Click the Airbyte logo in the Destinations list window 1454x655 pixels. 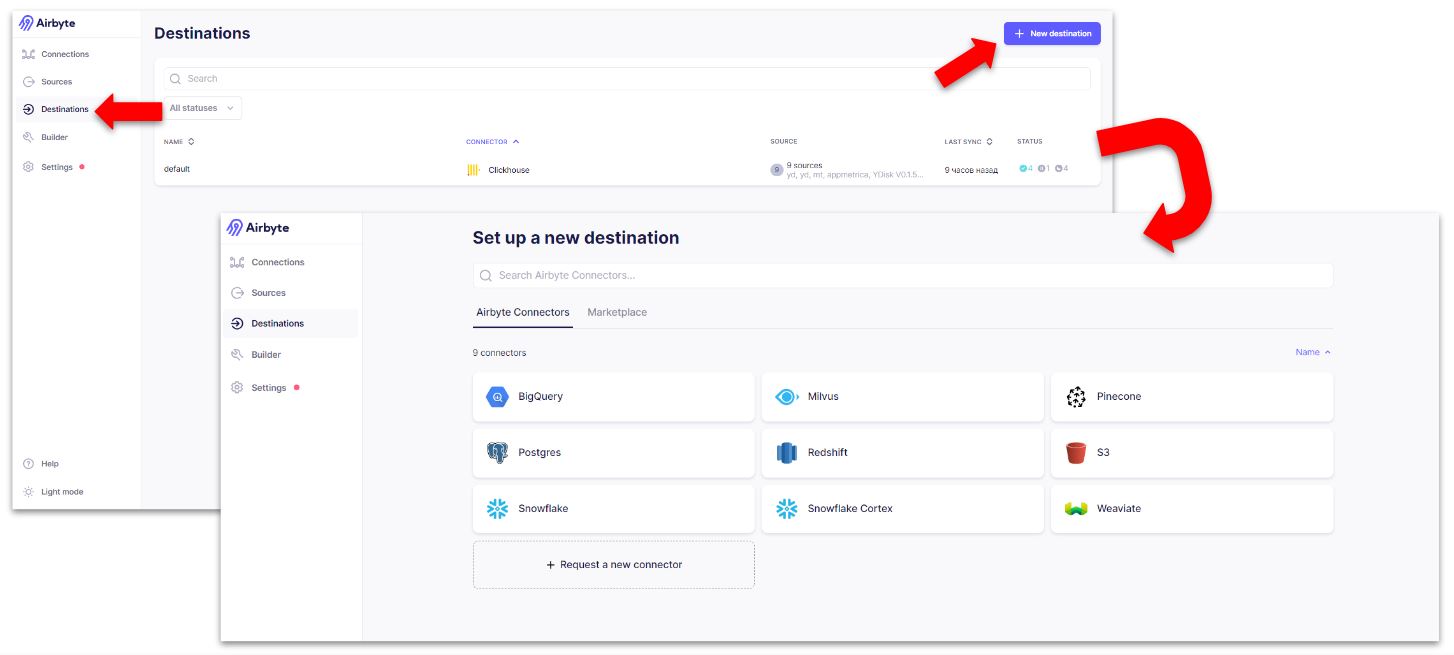tap(48, 23)
